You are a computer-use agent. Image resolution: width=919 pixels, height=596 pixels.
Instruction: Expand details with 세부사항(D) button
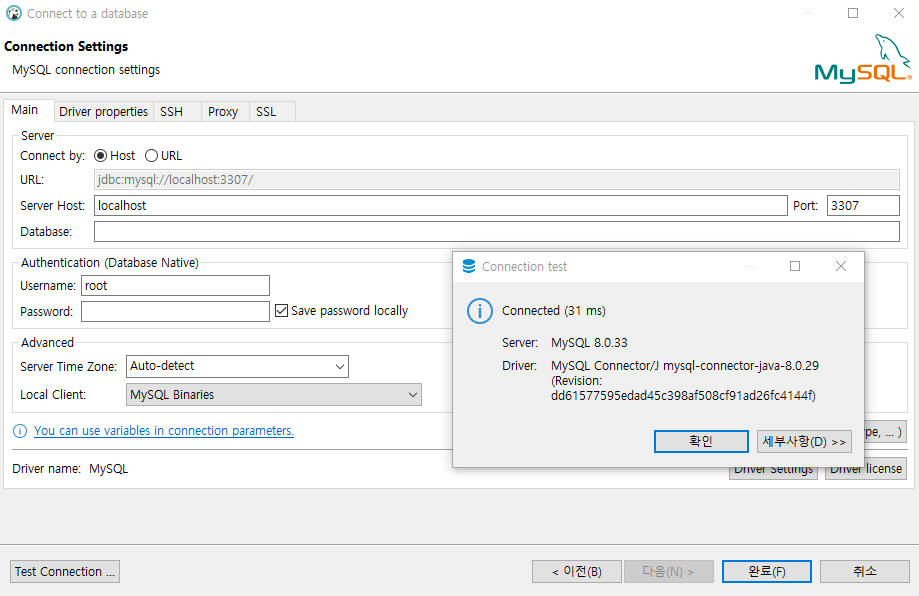pyautogui.click(x=804, y=441)
